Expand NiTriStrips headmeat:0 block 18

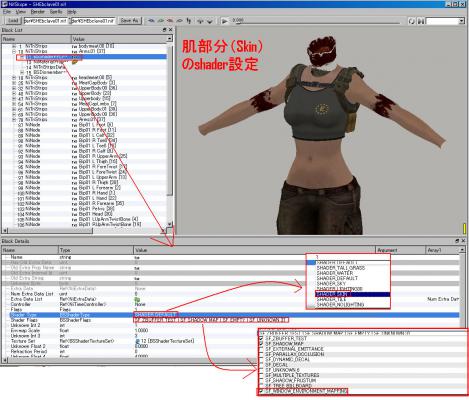coord(14,77)
